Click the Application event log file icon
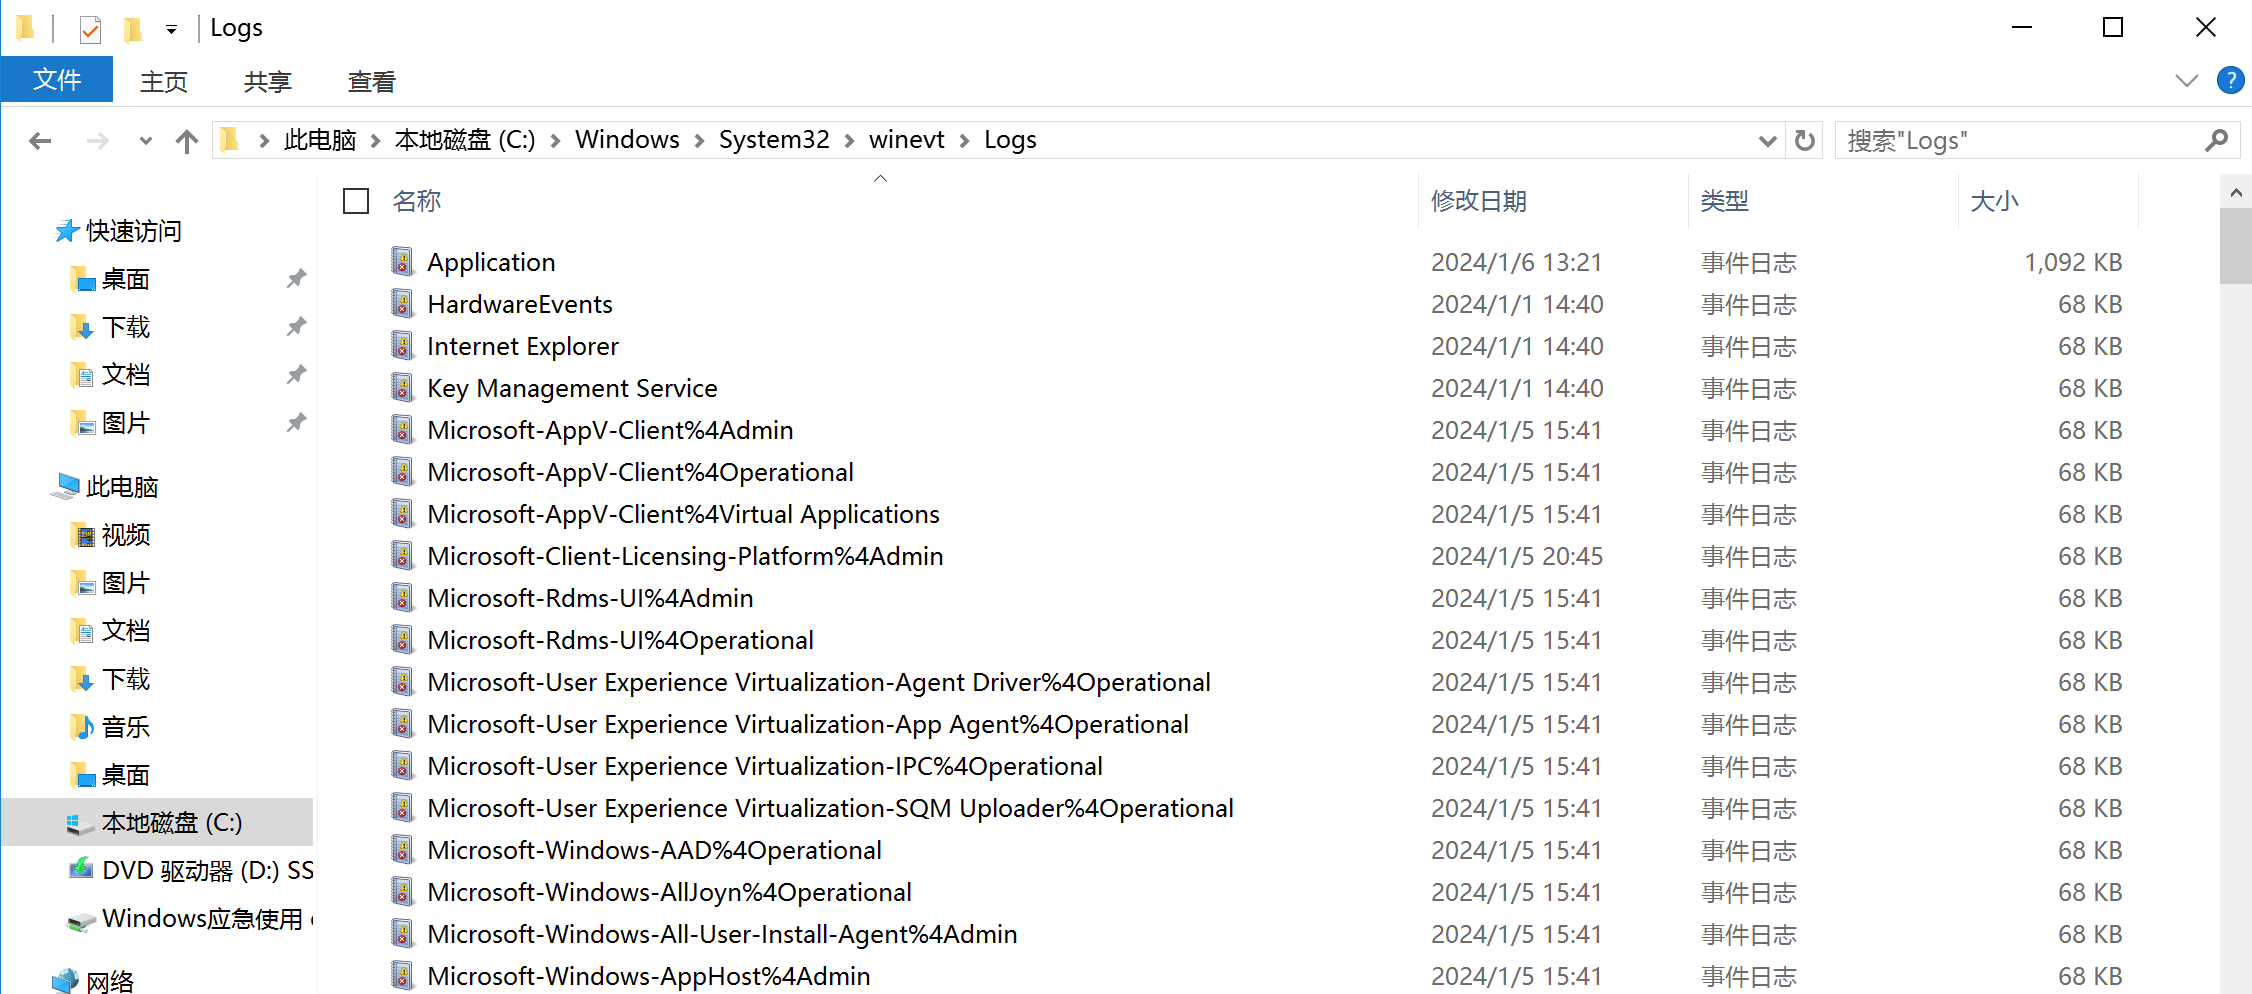Screen dimensions: 2252x994 point(402,262)
